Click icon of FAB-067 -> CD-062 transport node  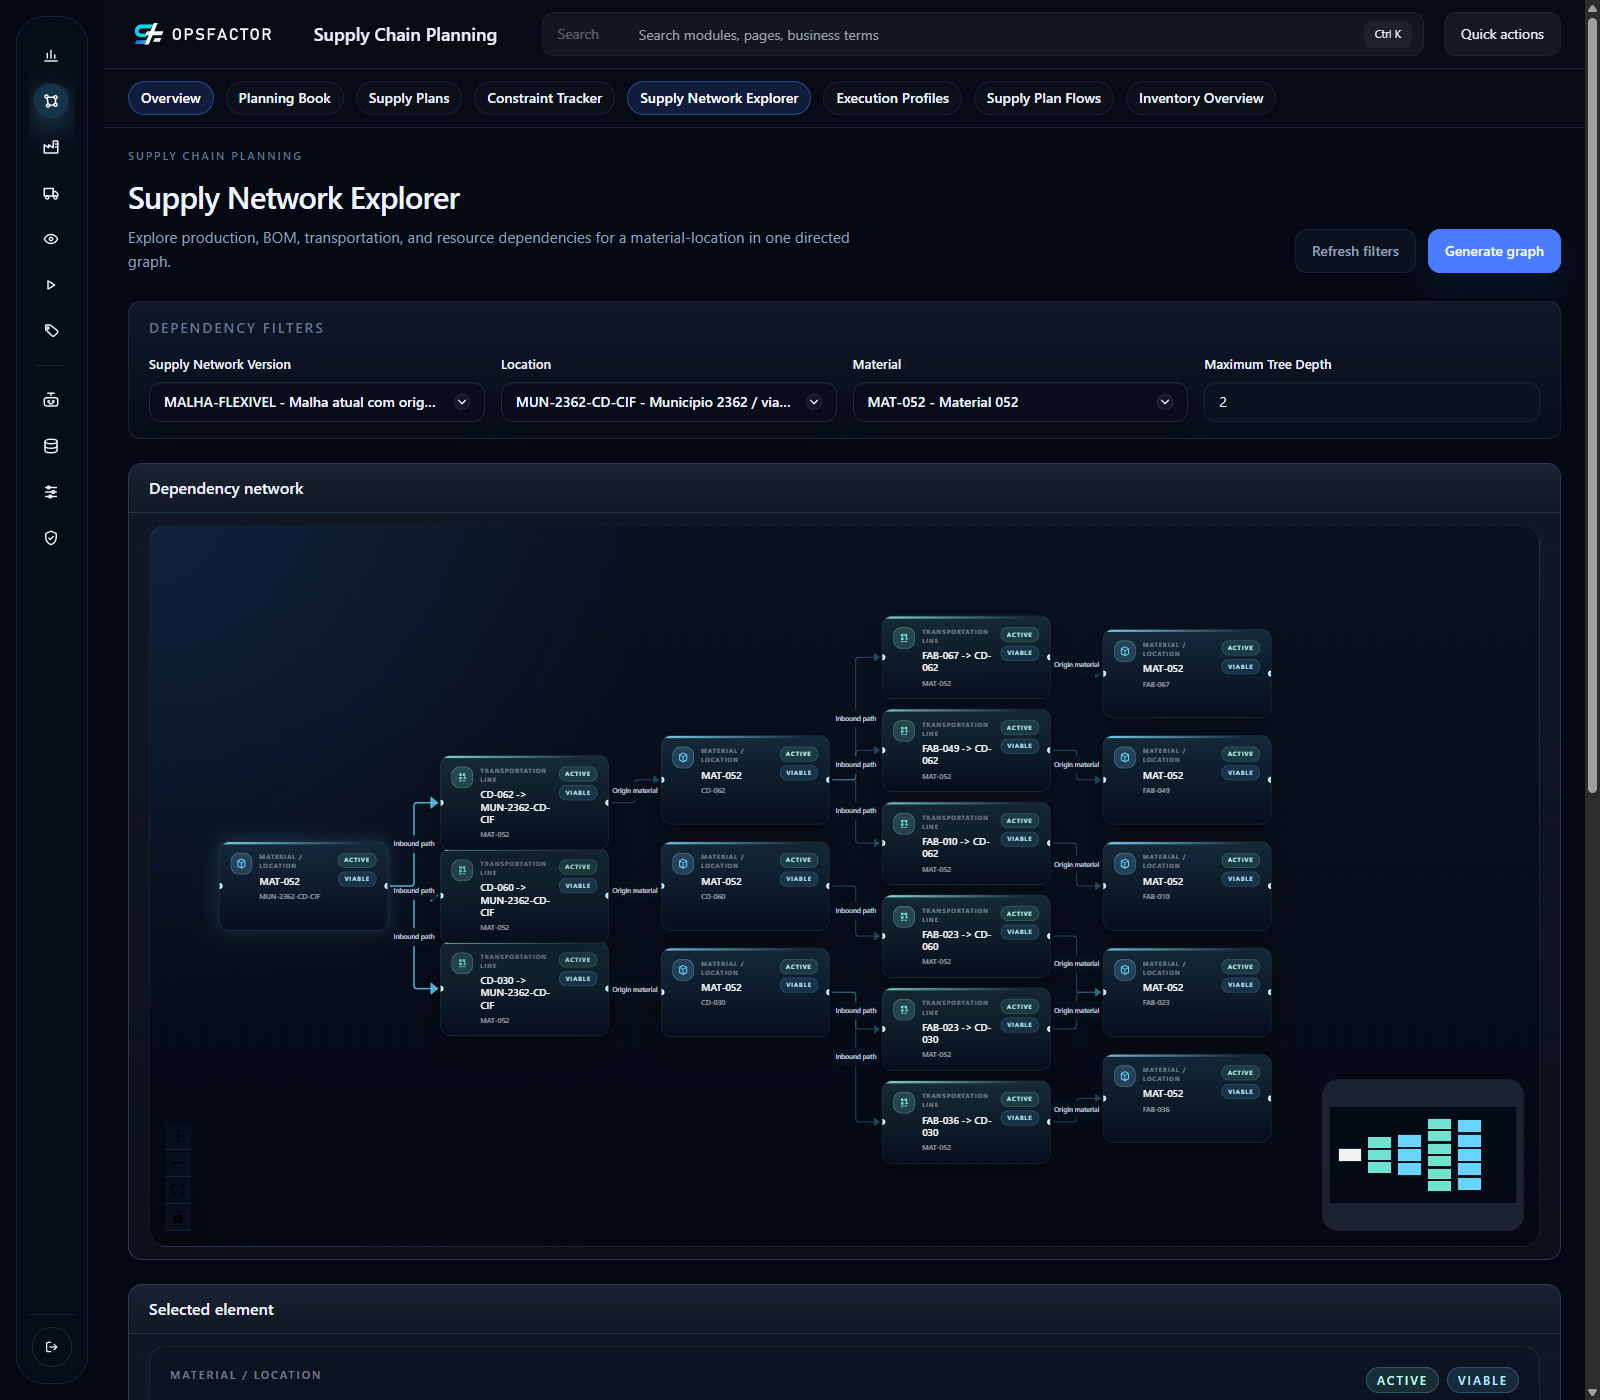(904, 638)
